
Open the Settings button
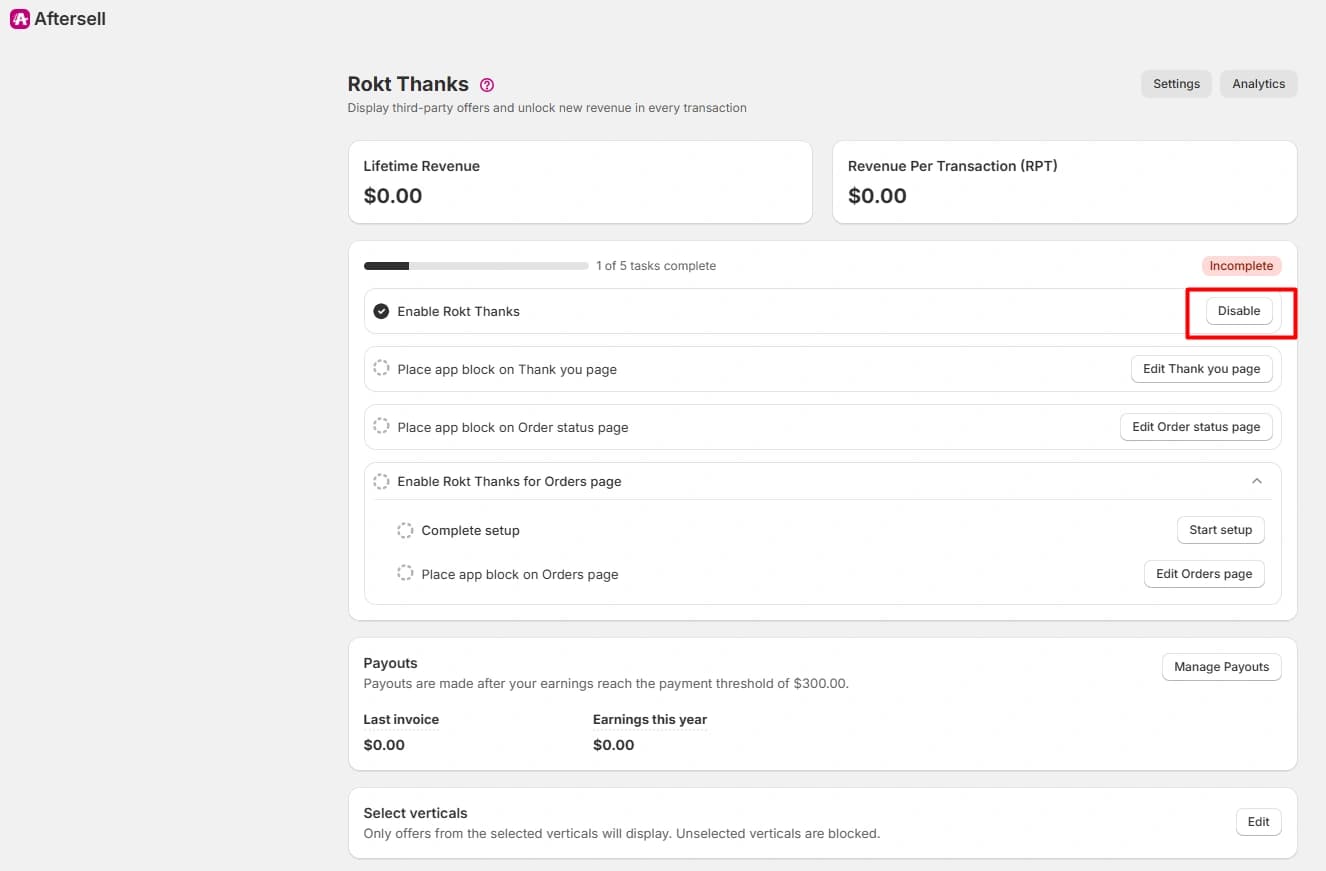pos(1176,84)
